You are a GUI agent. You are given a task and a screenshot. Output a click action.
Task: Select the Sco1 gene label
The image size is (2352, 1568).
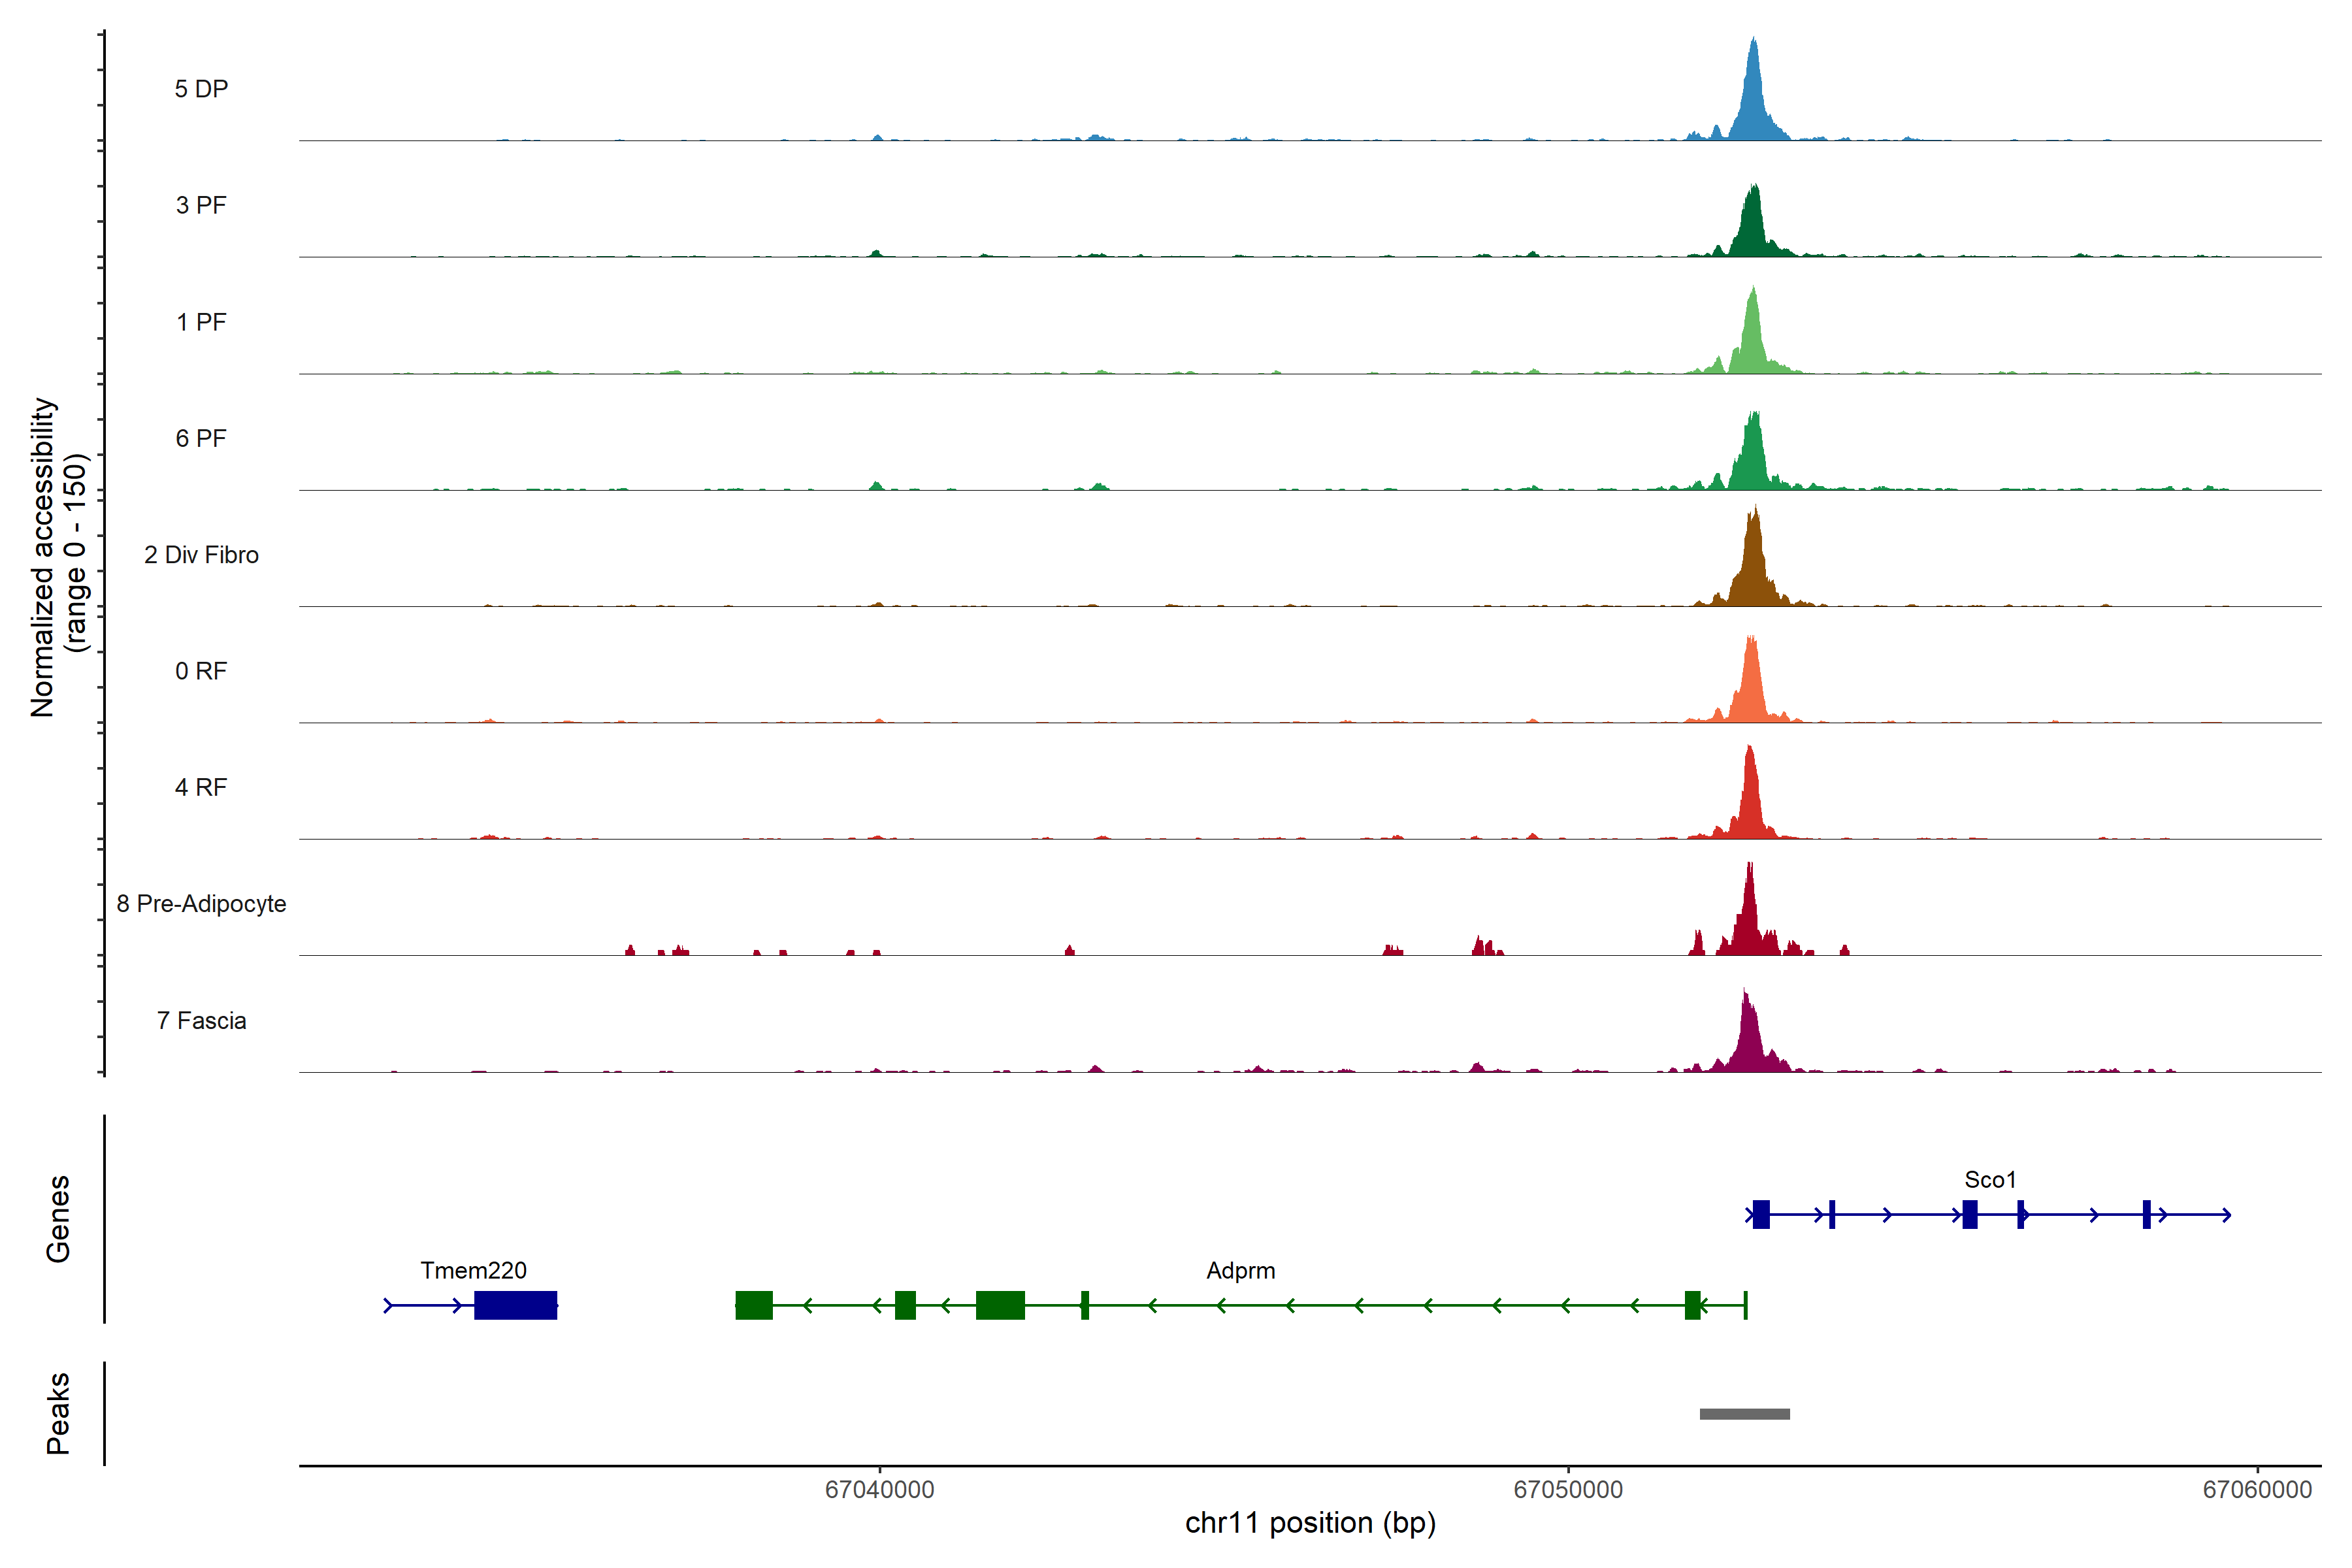[1989, 1180]
